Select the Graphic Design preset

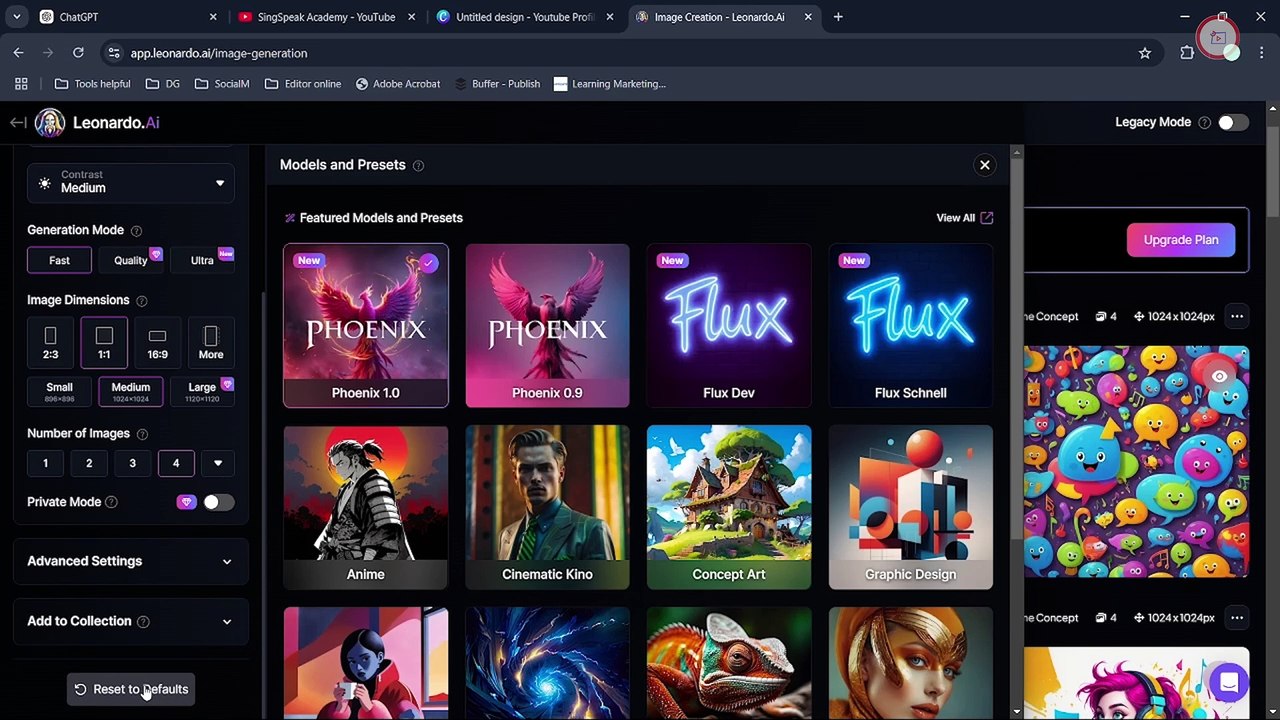(911, 507)
